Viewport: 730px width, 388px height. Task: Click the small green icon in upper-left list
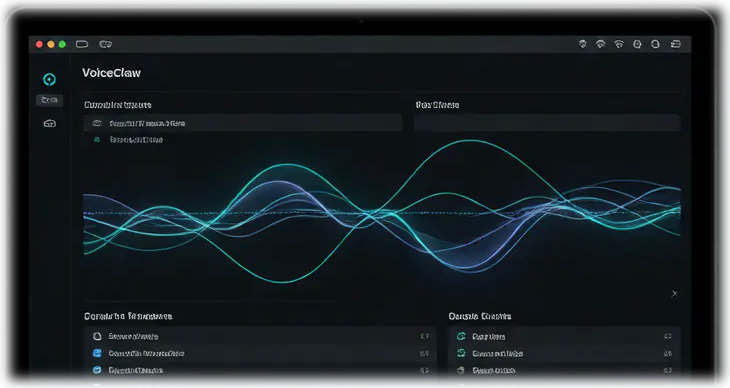[x=97, y=140]
